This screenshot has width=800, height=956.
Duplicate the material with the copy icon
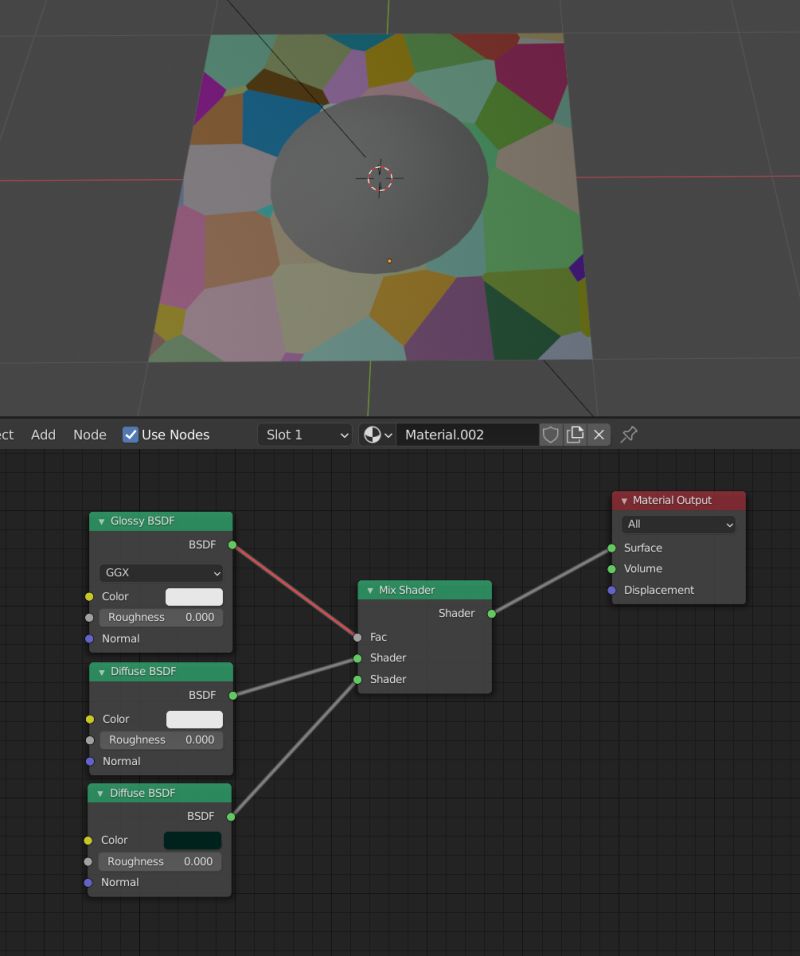574,434
